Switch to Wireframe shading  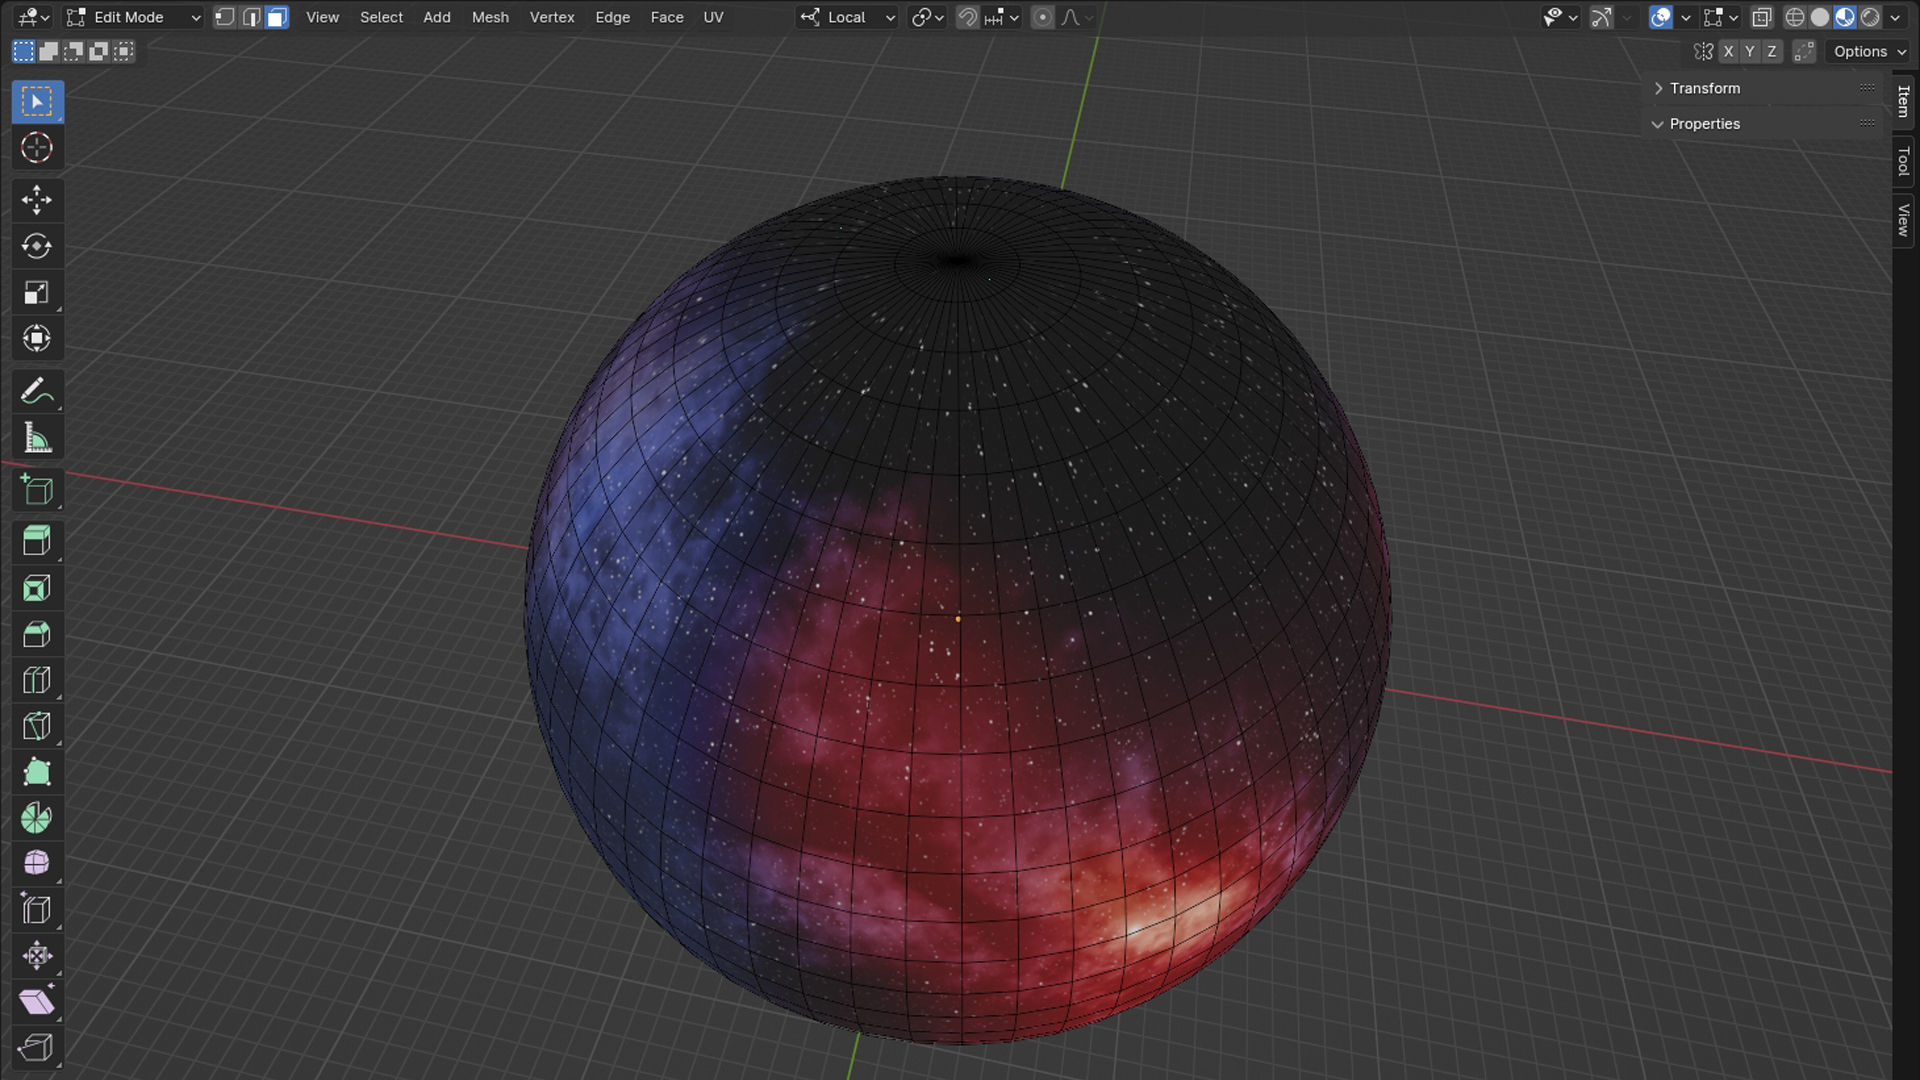(1795, 17)
